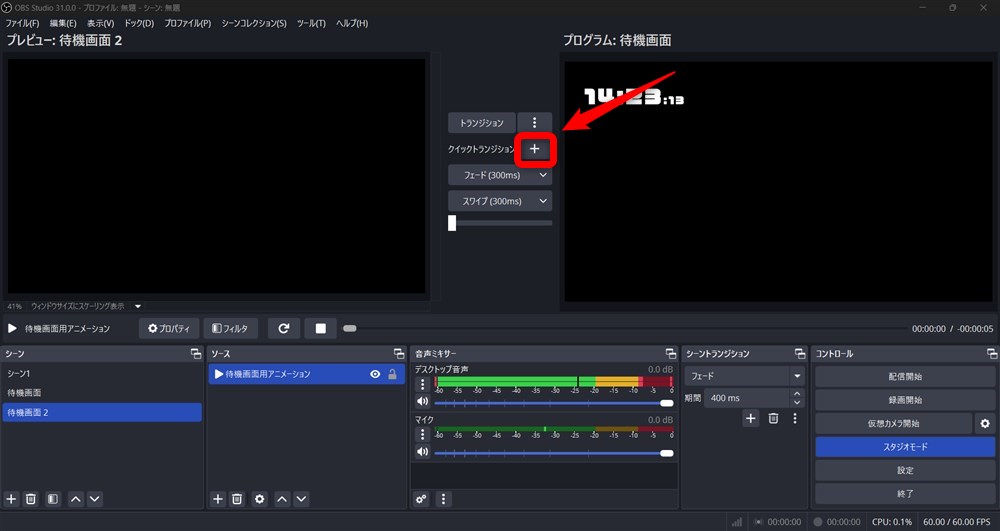
Task: Stop media playback with the square button
Action: click(321, 328)
